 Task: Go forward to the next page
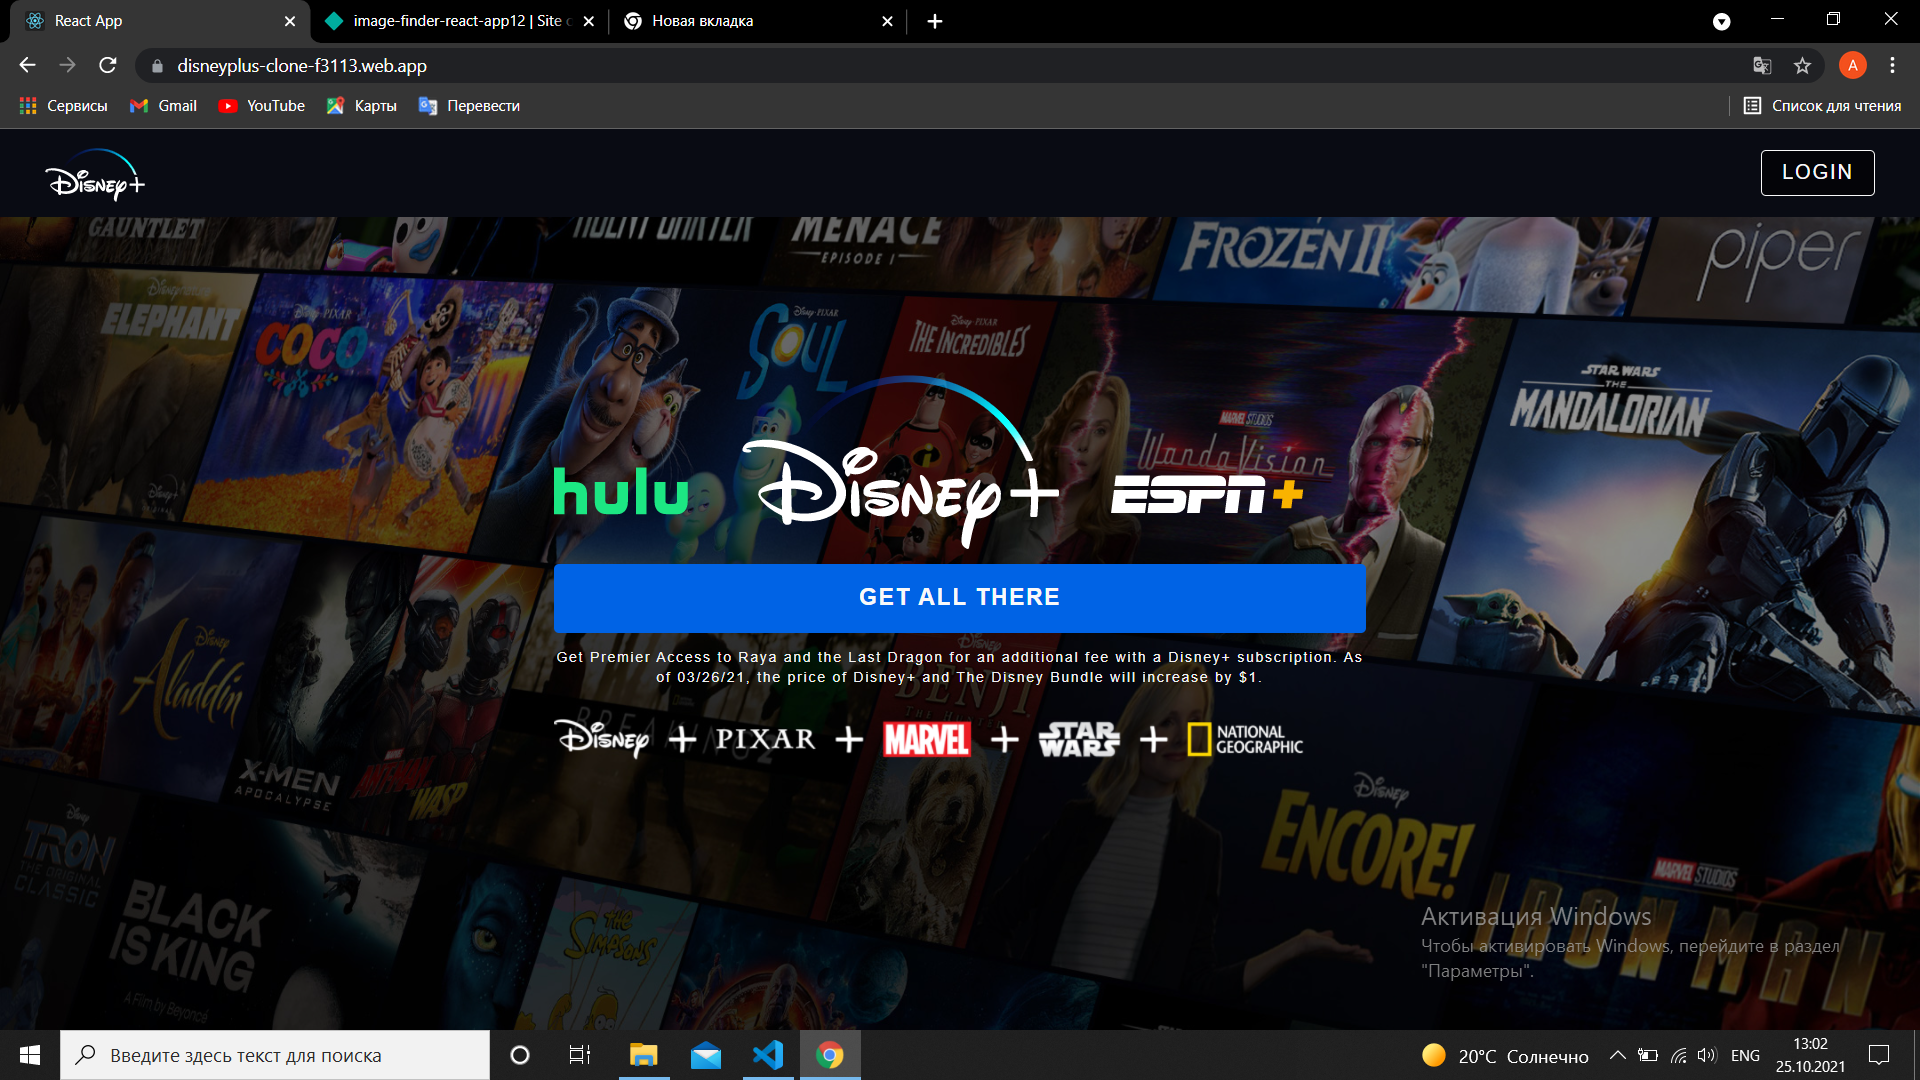coord(67,65)
